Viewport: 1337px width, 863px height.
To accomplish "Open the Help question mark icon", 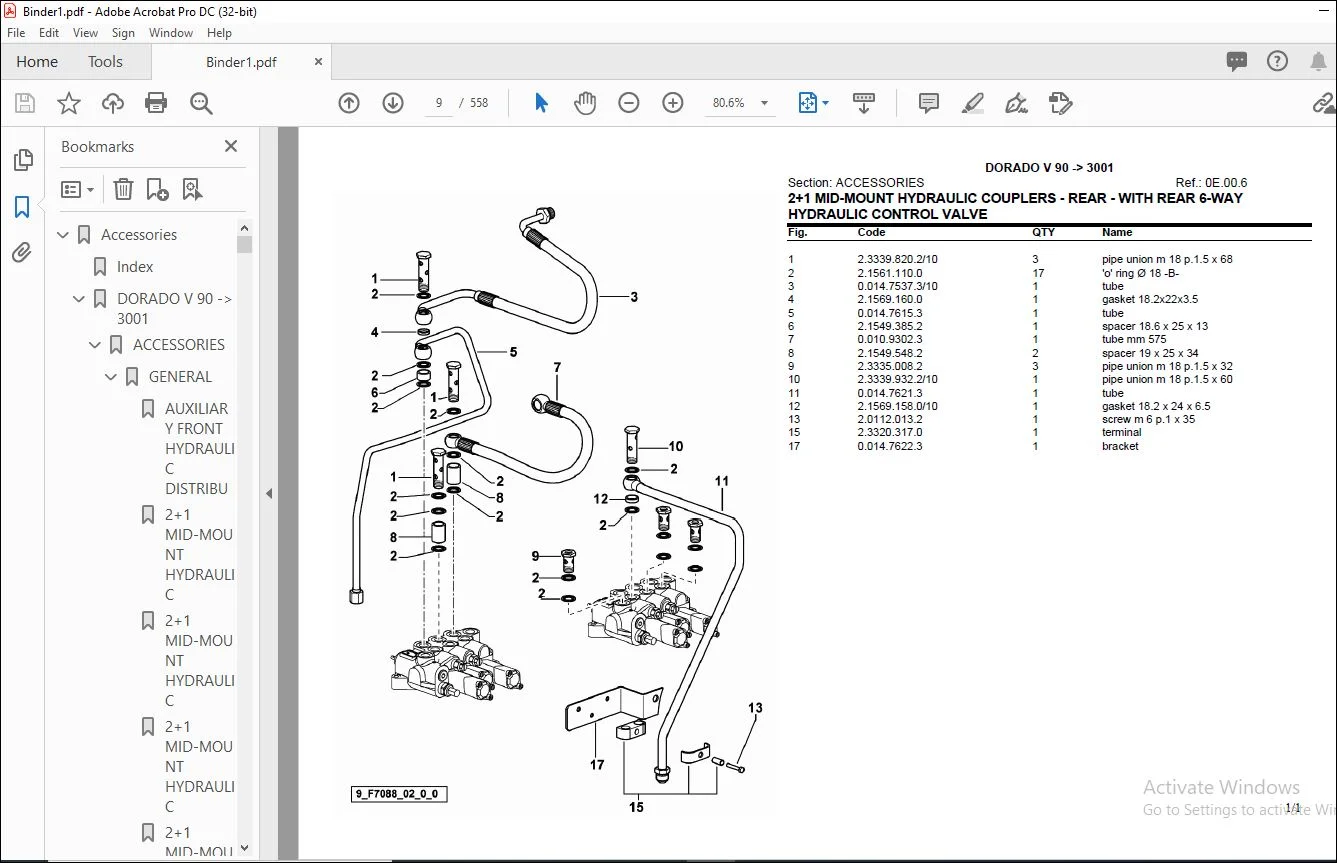I will tap(1277, 61).
